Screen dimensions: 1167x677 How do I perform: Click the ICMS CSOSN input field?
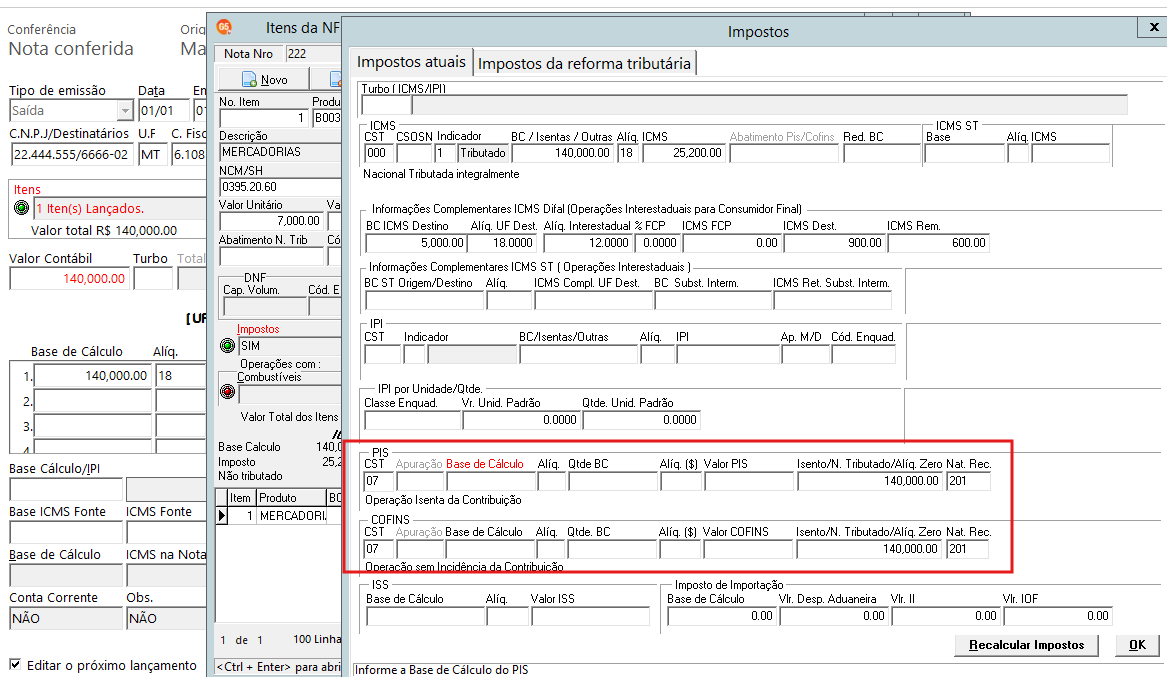click(x=415, y=153)
